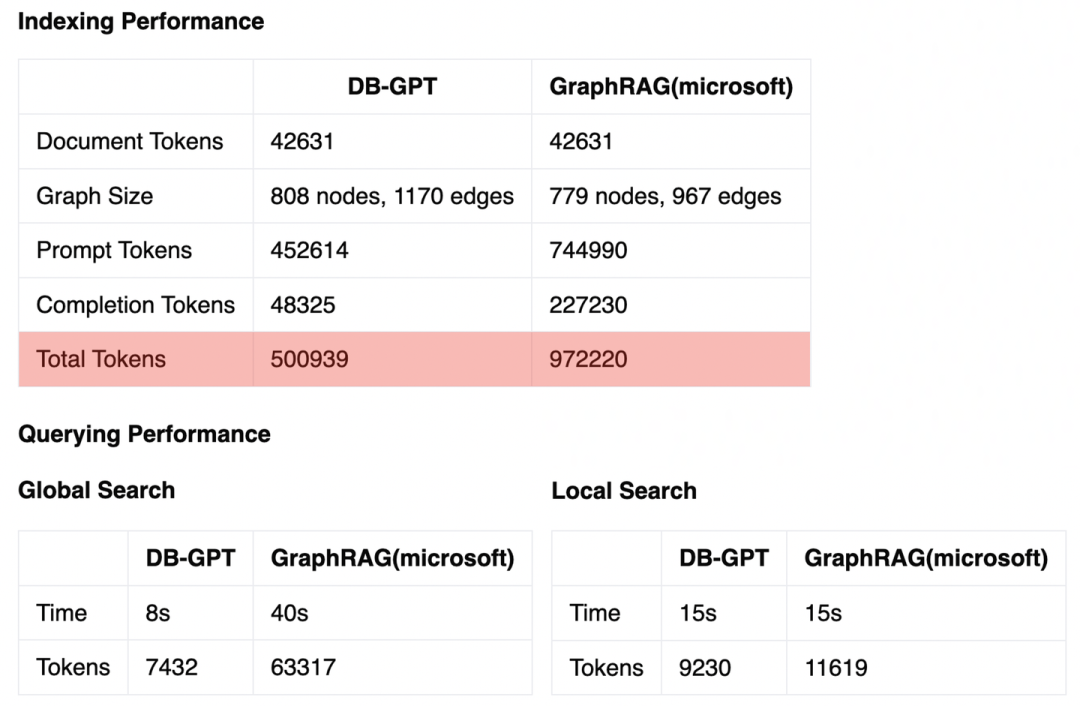This screenshot has height=706, width=1080.
Task: Click the Global Search heading
Action: [x=96, y=490]
